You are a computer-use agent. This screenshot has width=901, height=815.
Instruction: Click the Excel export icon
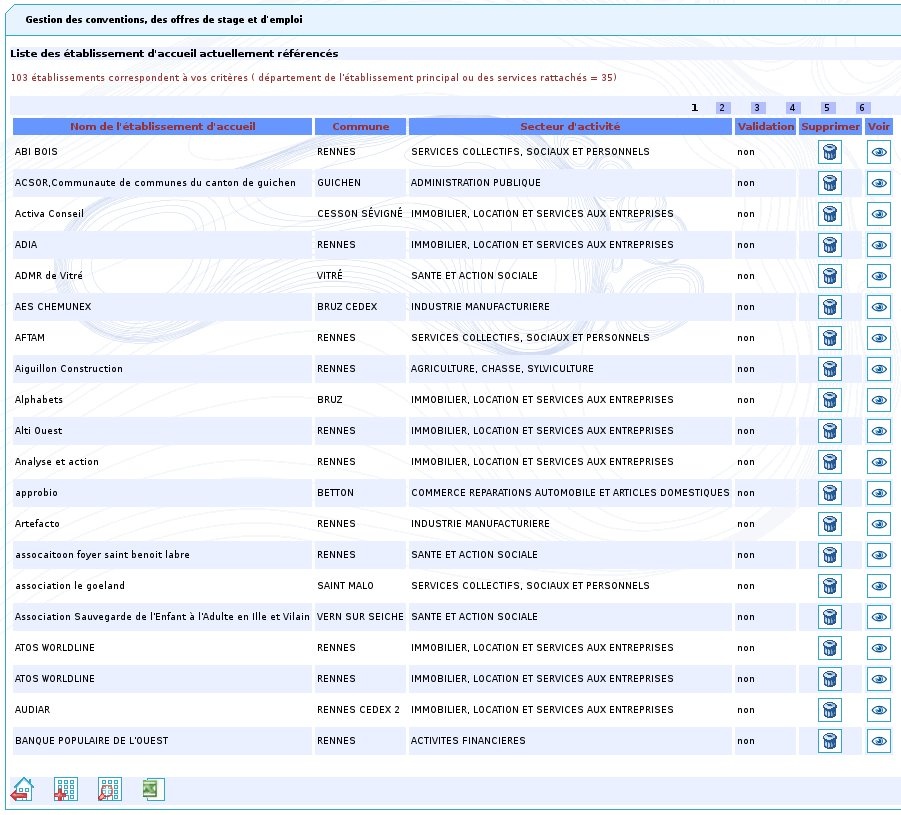(153, 789)
